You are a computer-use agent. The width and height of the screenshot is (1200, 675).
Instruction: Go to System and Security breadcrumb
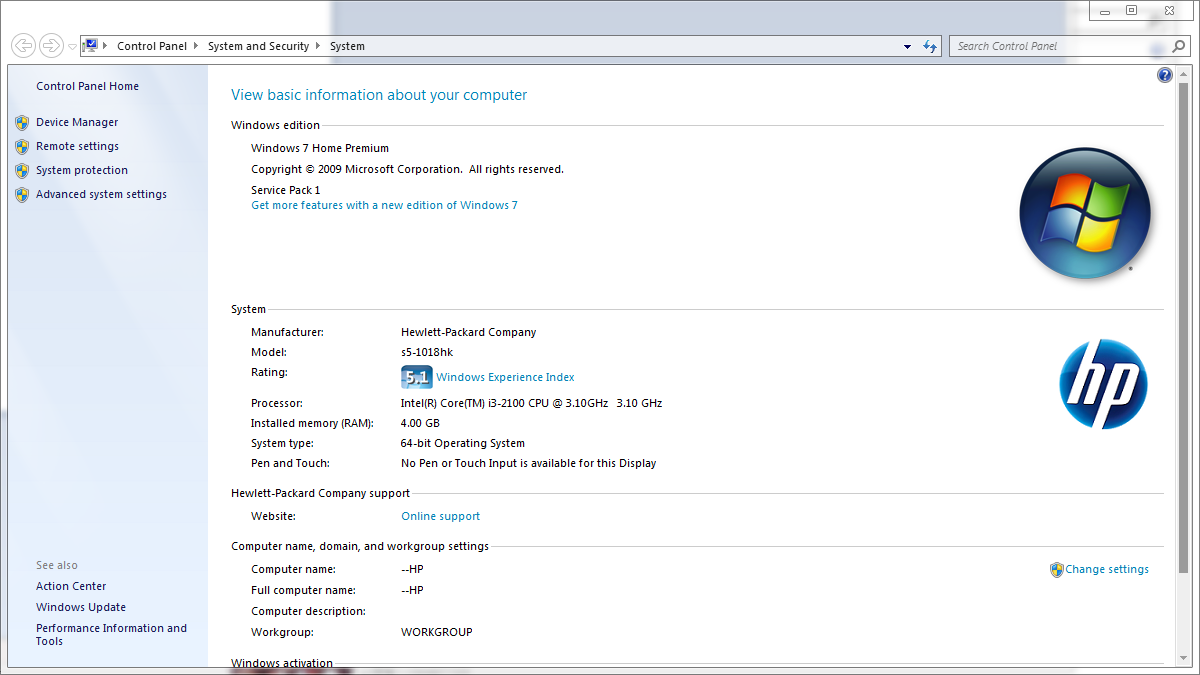tap(258, 46)
